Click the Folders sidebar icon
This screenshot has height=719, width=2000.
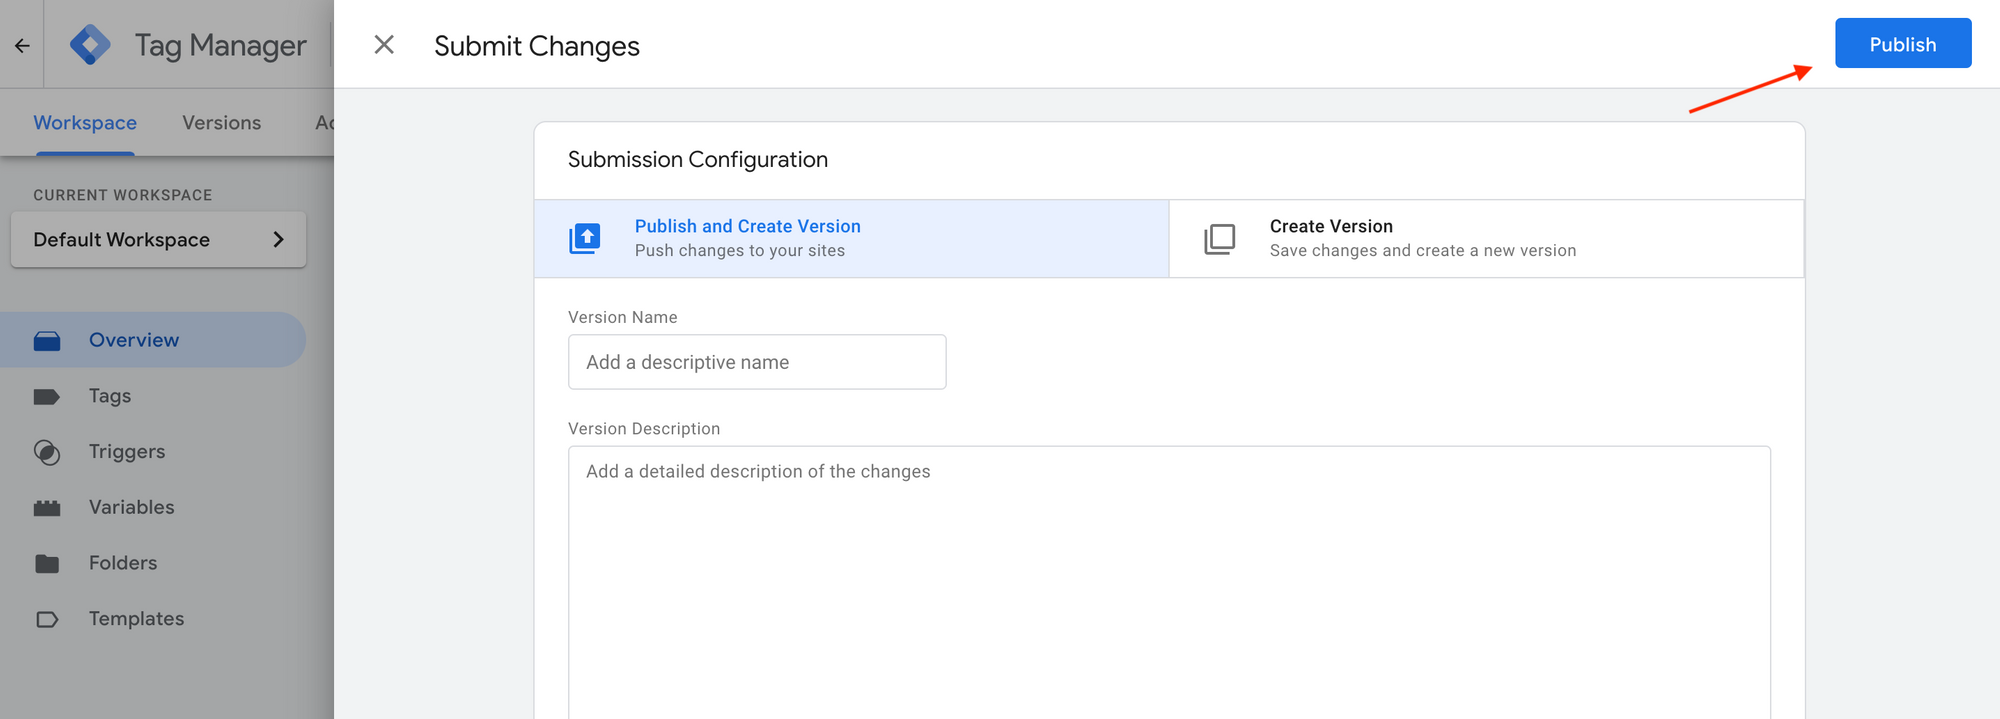(47, 564)
